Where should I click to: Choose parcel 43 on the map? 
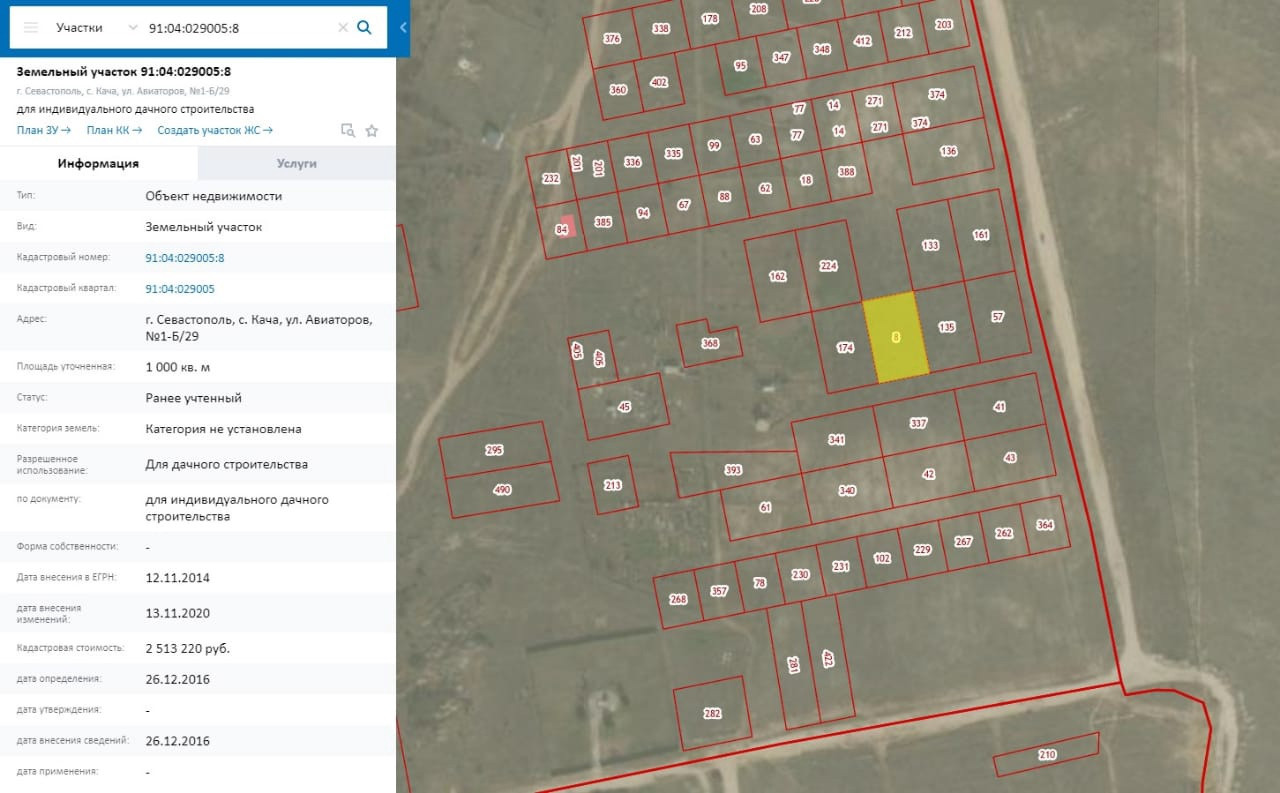pyautogui.click(x=1010, y=458)
